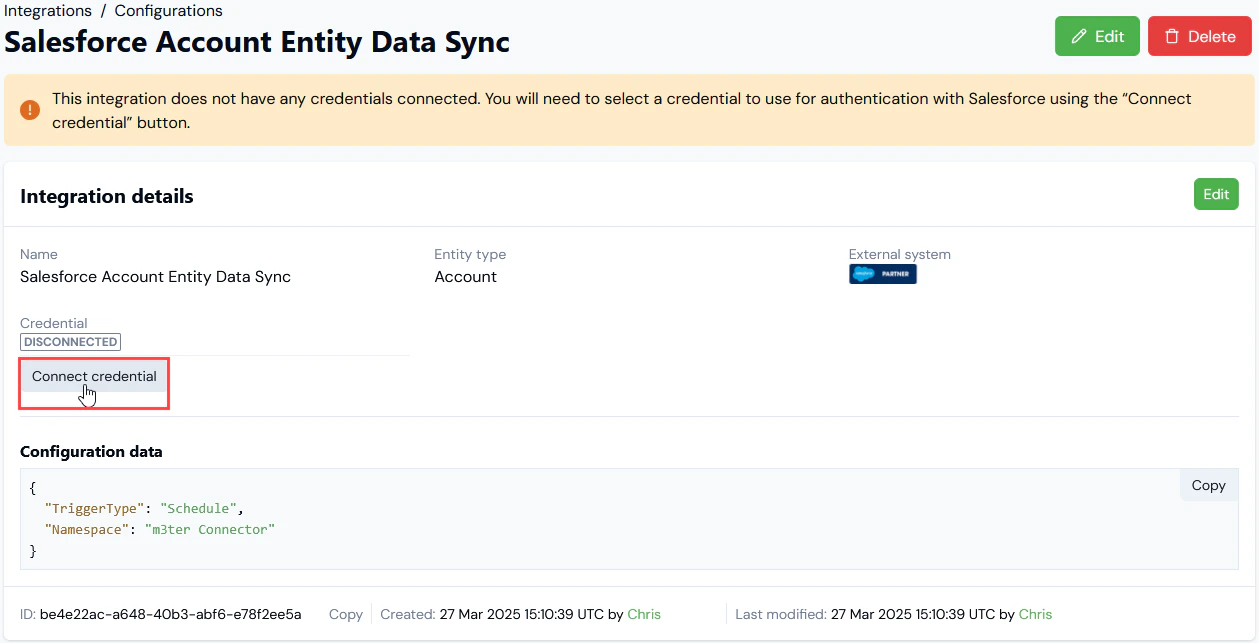Click the Salesforce Partner logo
This screenshot has width=1259, height=643.
883,274
